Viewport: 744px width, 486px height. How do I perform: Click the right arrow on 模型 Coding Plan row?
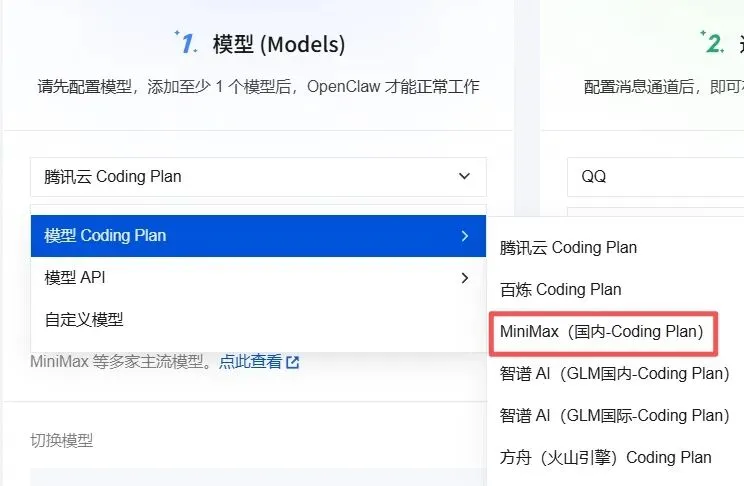pyautogui.click(x=465, y=236)
